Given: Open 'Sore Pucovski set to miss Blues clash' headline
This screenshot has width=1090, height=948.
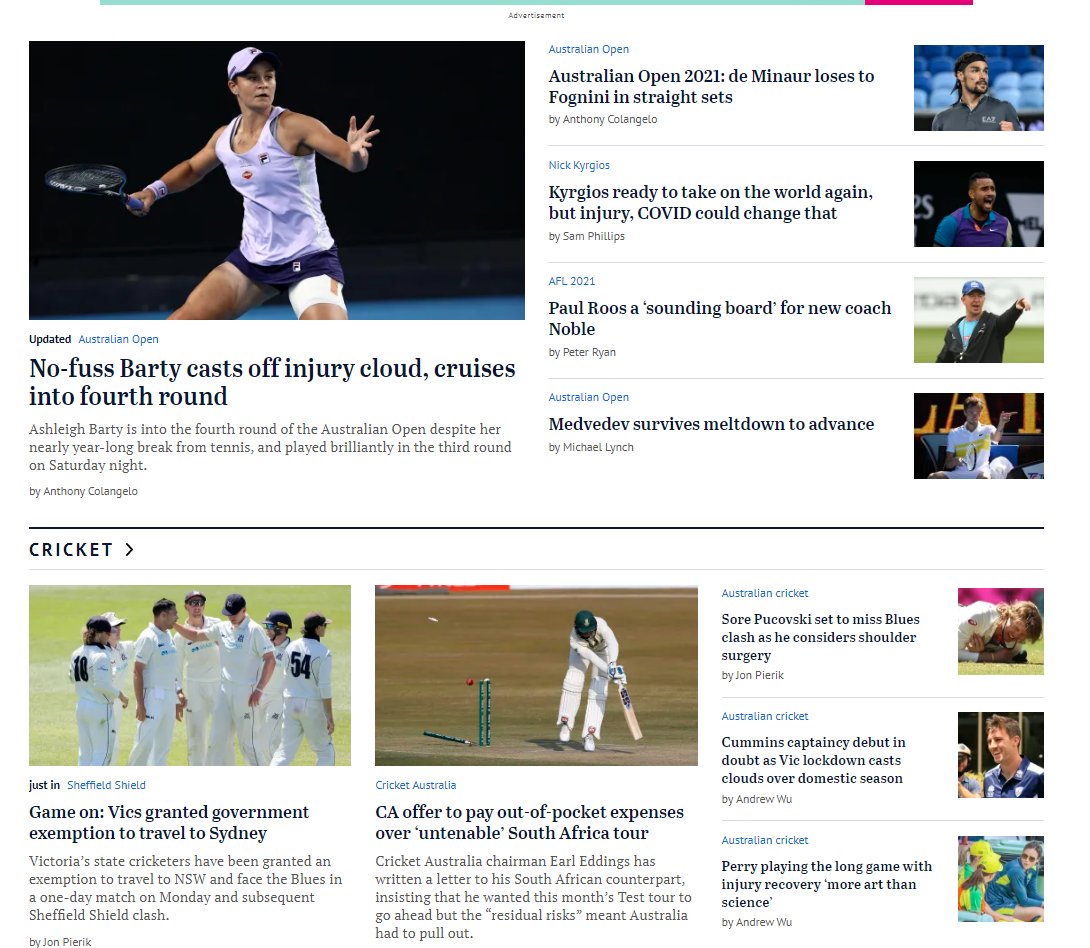Looking at the screenshot, I should pyautogui.click(x=820, y=637).
